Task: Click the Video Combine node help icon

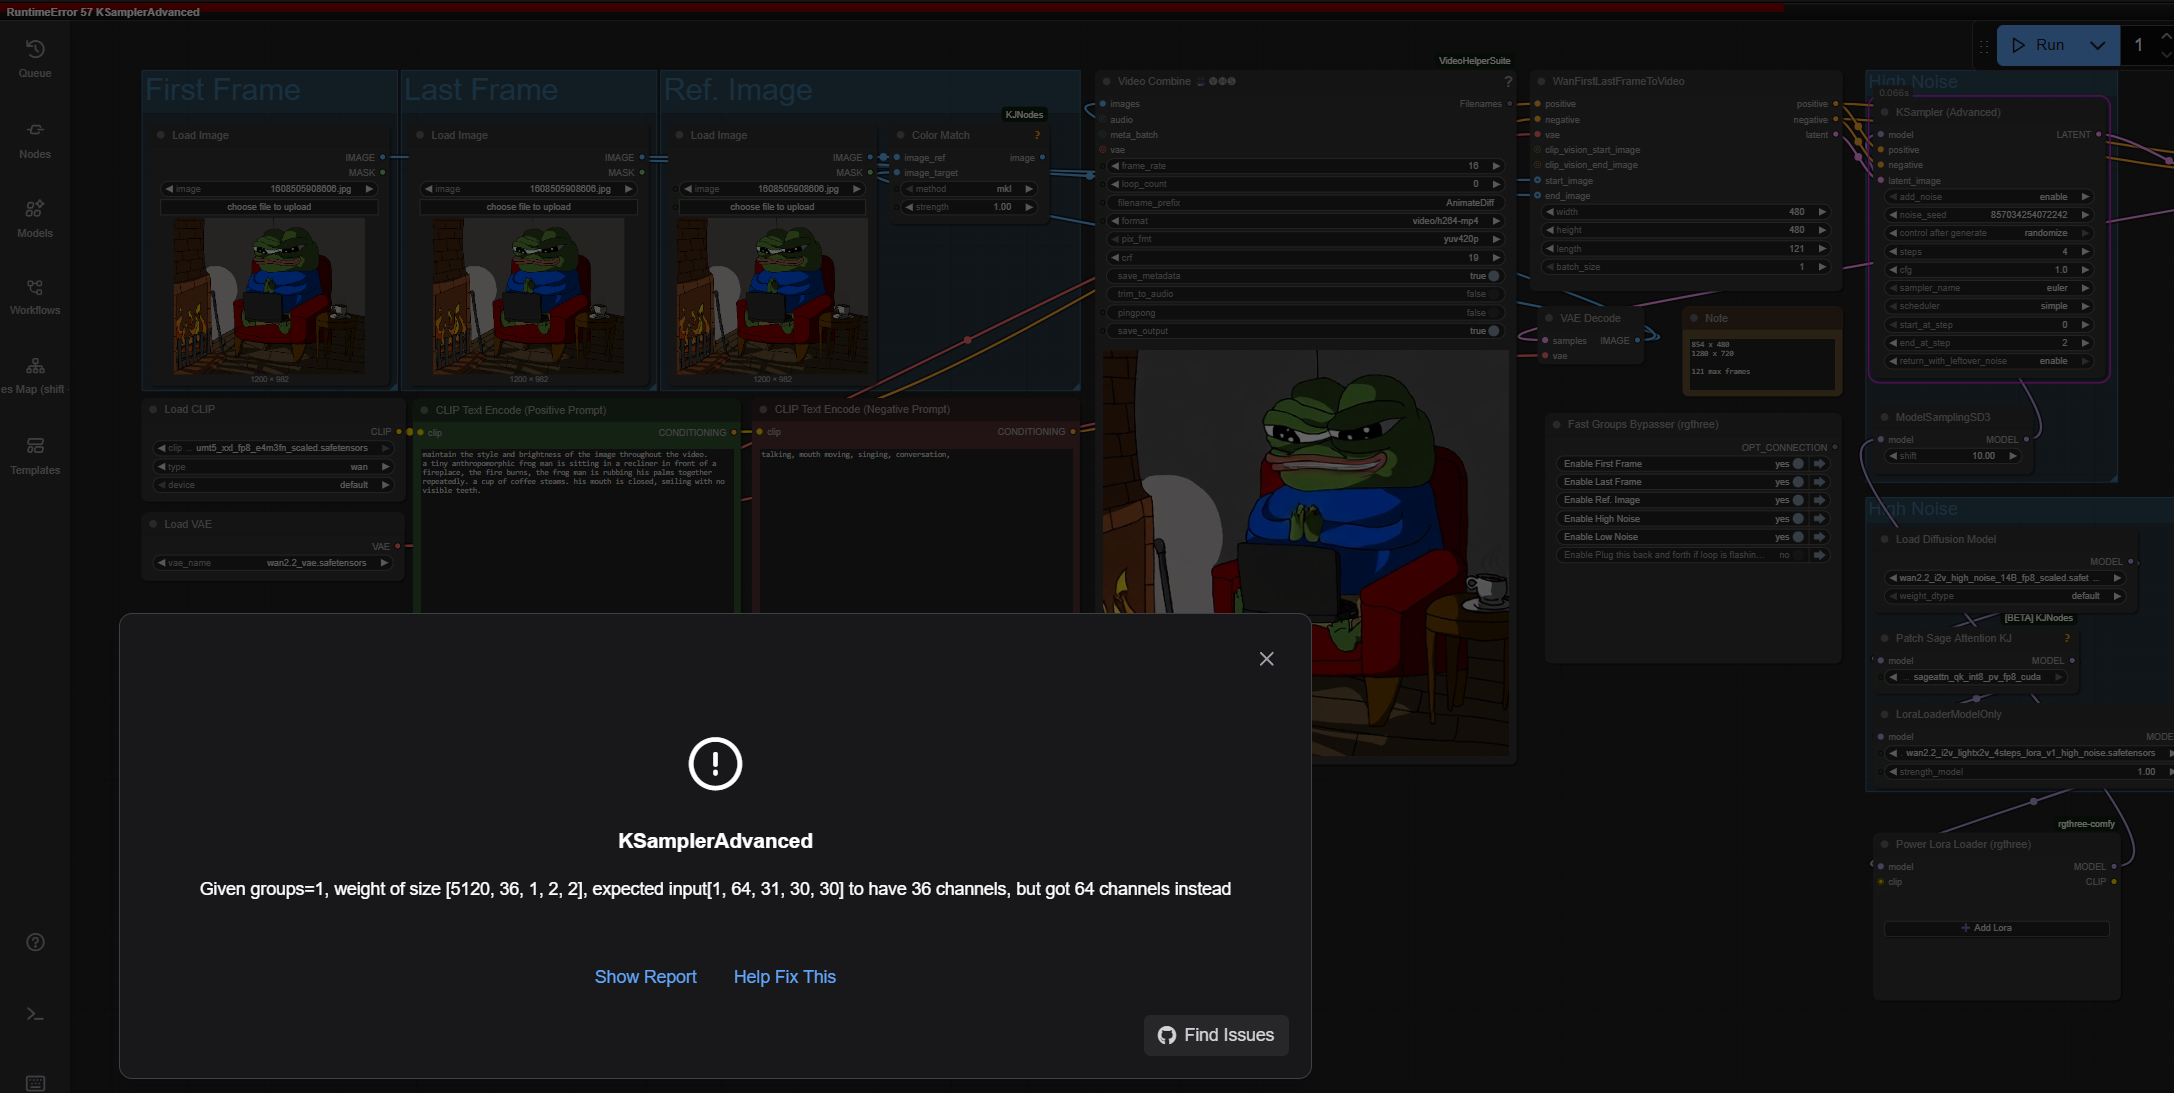Action: point(1507,82)
